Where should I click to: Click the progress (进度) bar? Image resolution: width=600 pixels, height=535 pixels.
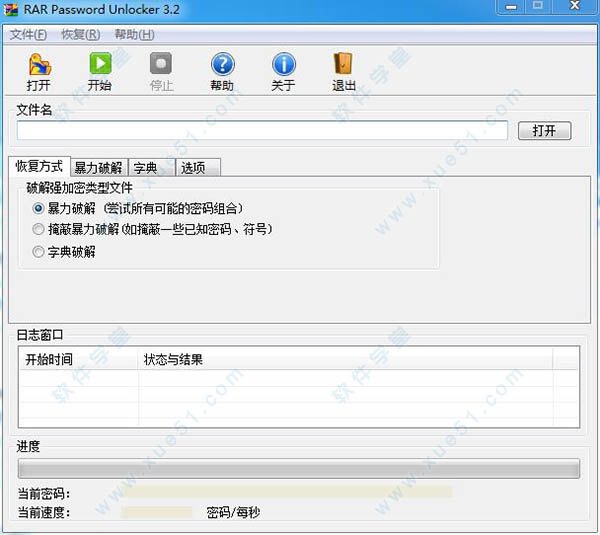(x=299, y=469)
